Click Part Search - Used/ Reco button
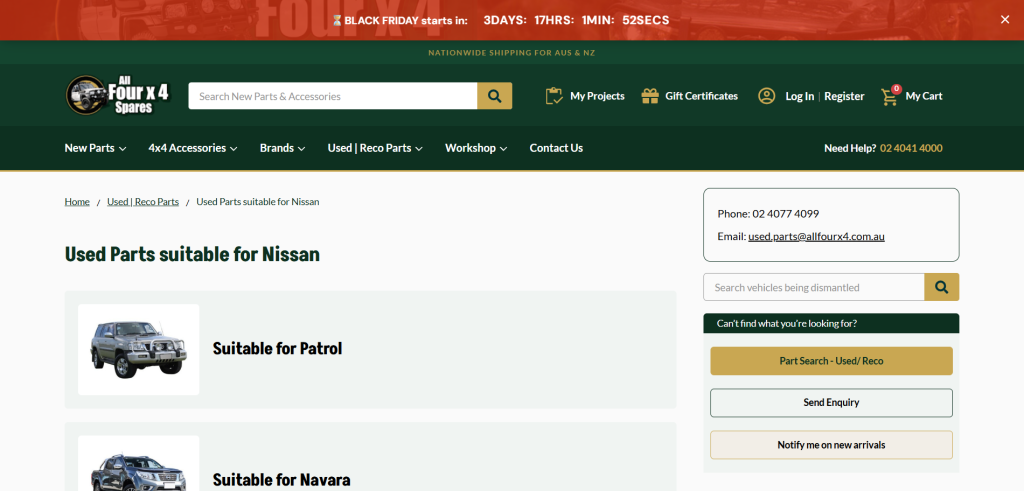Screen dimensions: 1024x491 tap(831, 361)
